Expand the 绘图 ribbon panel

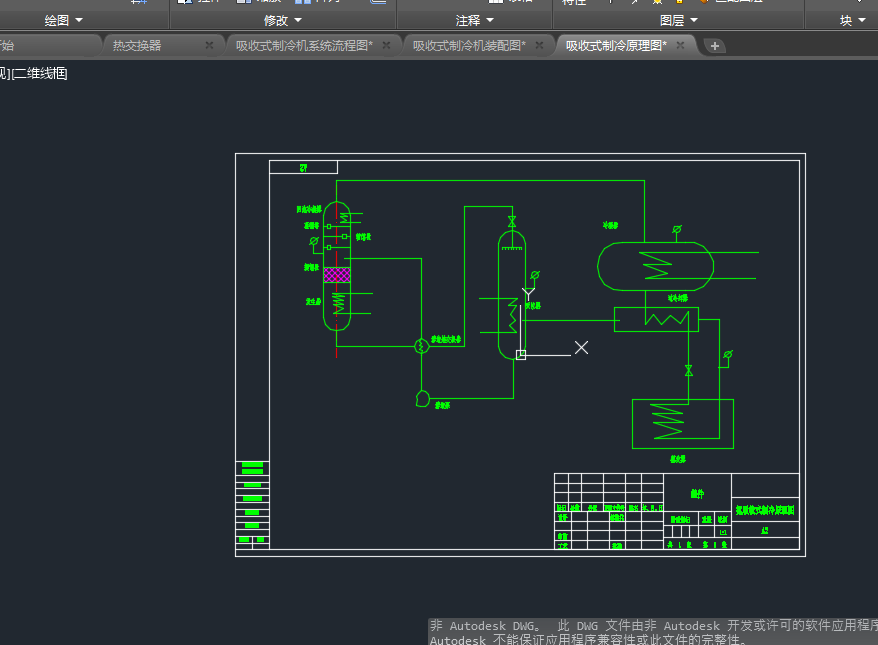(x=63, y=21)
